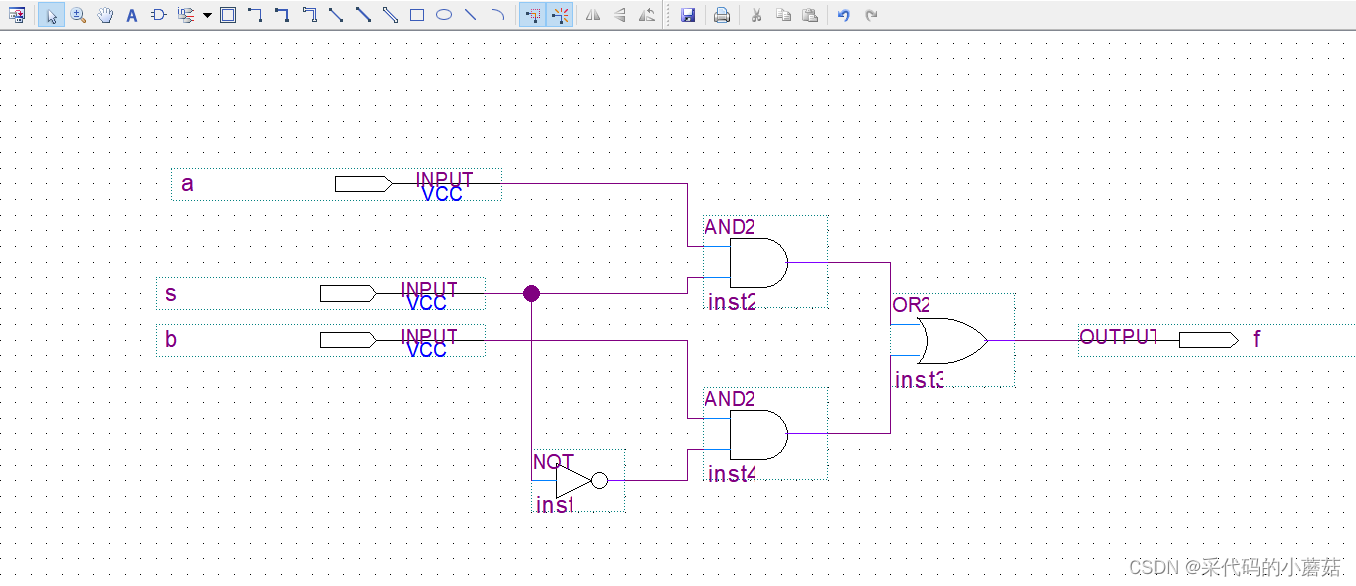Click the purple junction dot on s wire
Screen dimensions: 1356x586
(x=532, y=293)
